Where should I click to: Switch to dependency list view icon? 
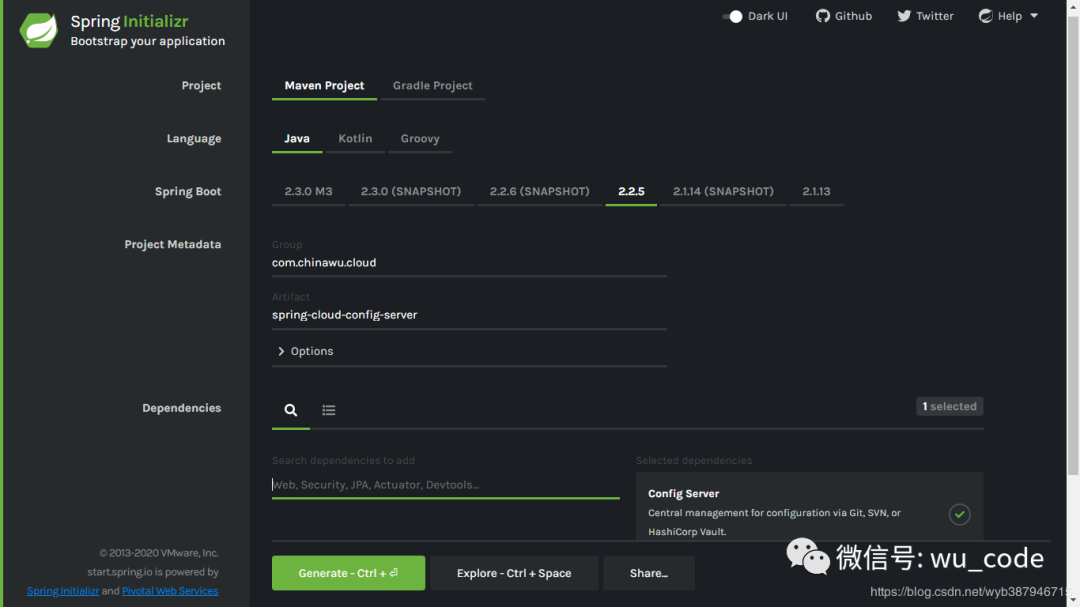tap(329, 410)
